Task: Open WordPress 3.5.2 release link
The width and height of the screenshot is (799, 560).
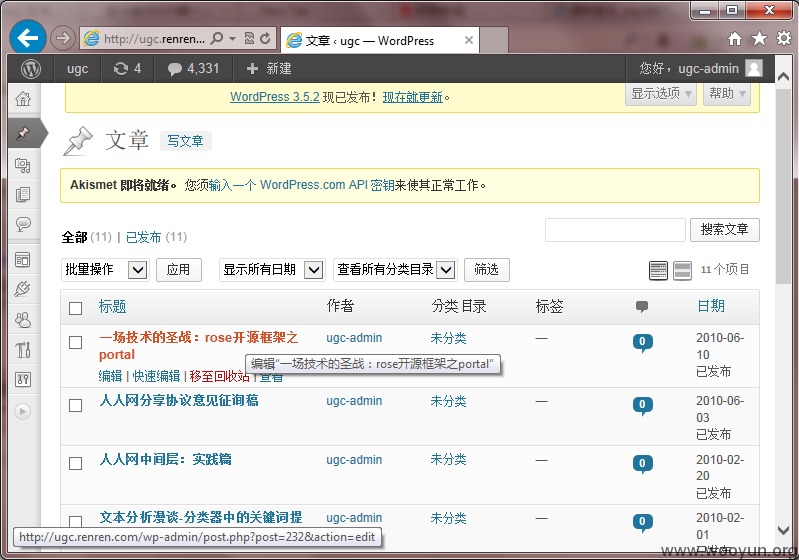Action: [275, 97]
